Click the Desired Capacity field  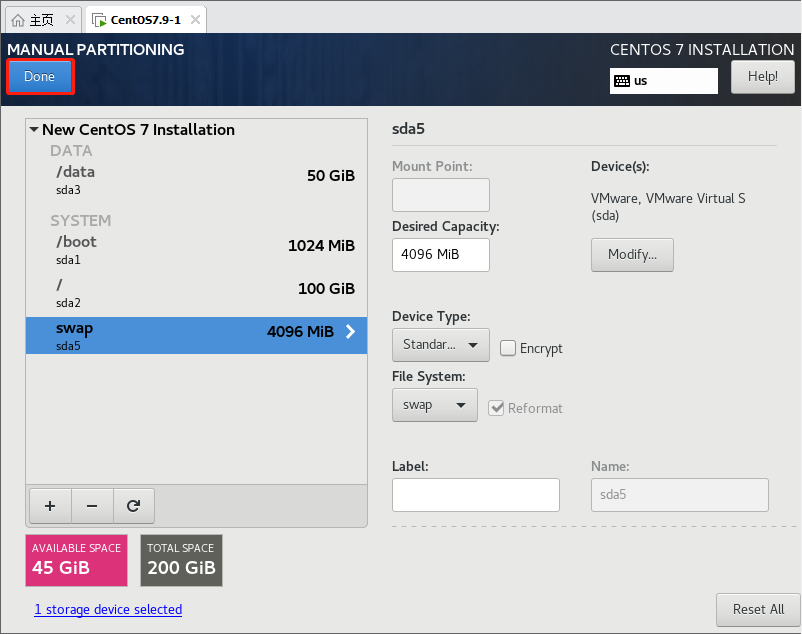[440, 255]
